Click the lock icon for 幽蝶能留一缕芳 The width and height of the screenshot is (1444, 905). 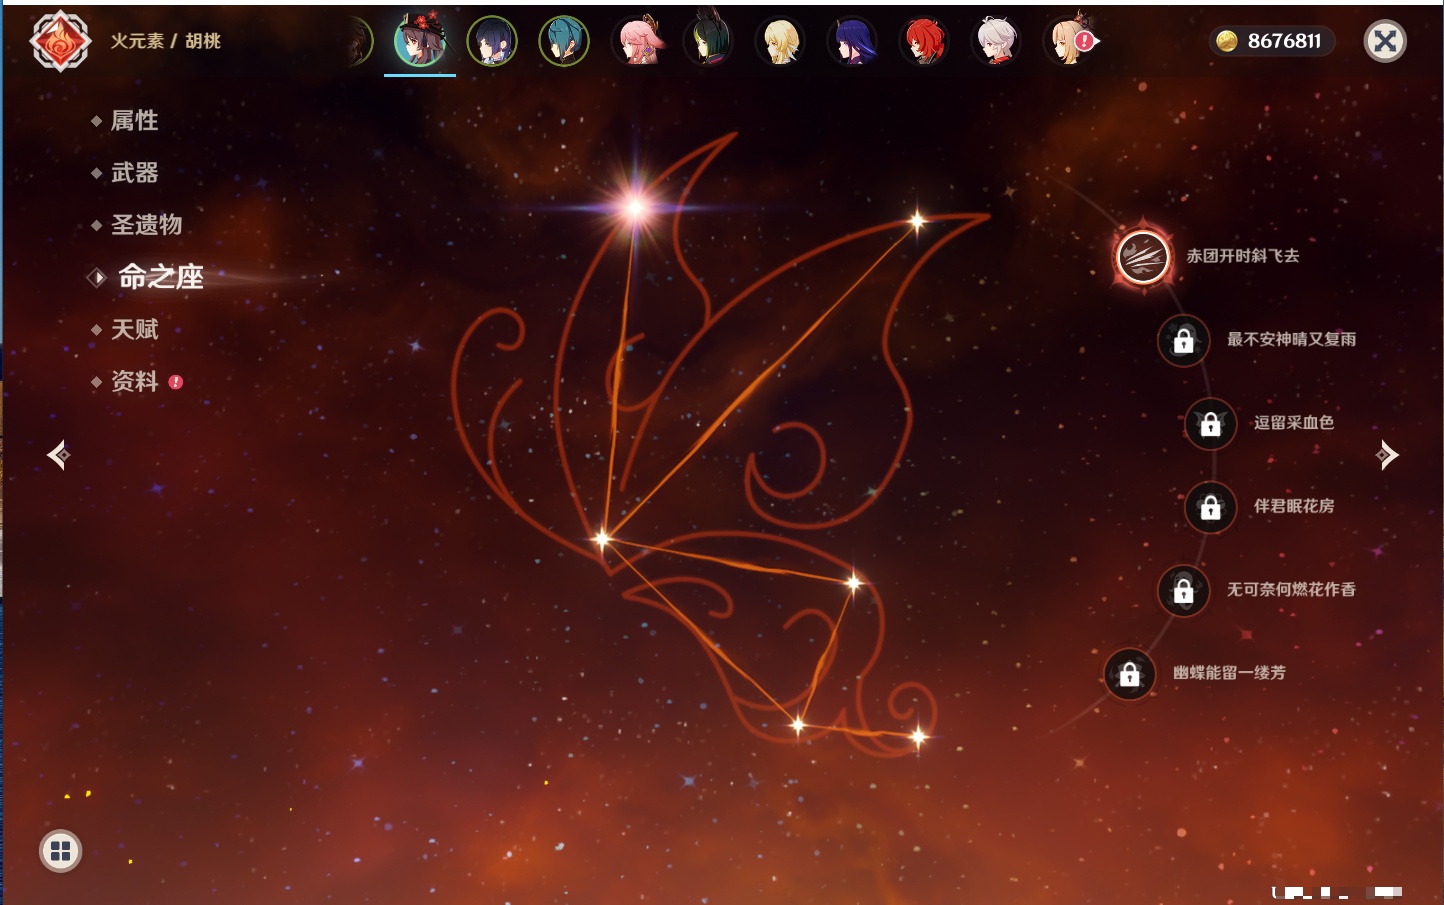coord(1130,674)
